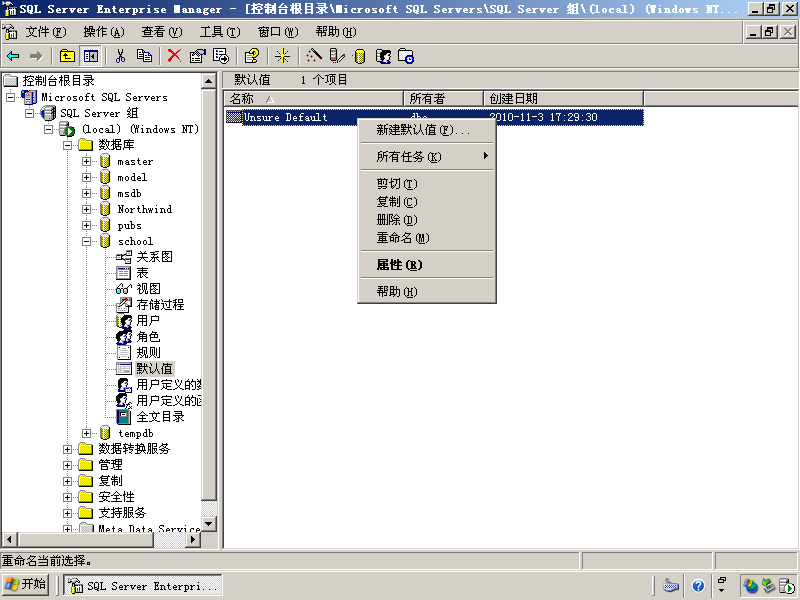The height and width of the screenshot is (600, 800).
Task: Open the 所有任务(K) submenu
Action: point(427,157)
